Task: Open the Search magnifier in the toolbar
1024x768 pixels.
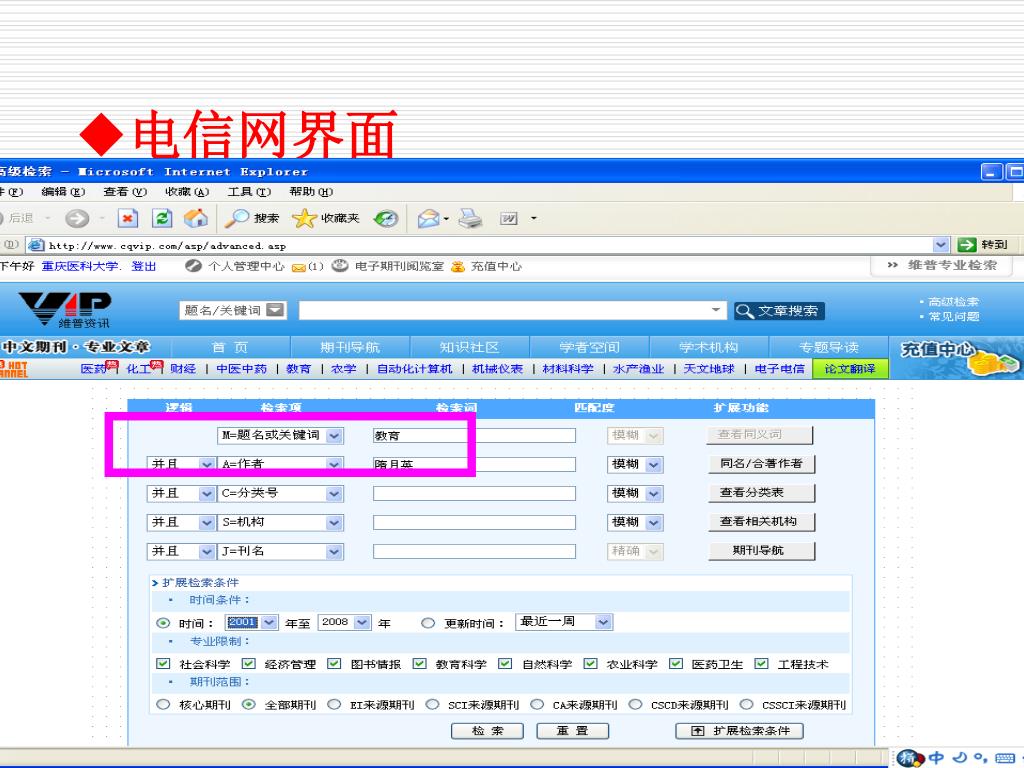Action: pyautogui.click(x=236, y=218)
